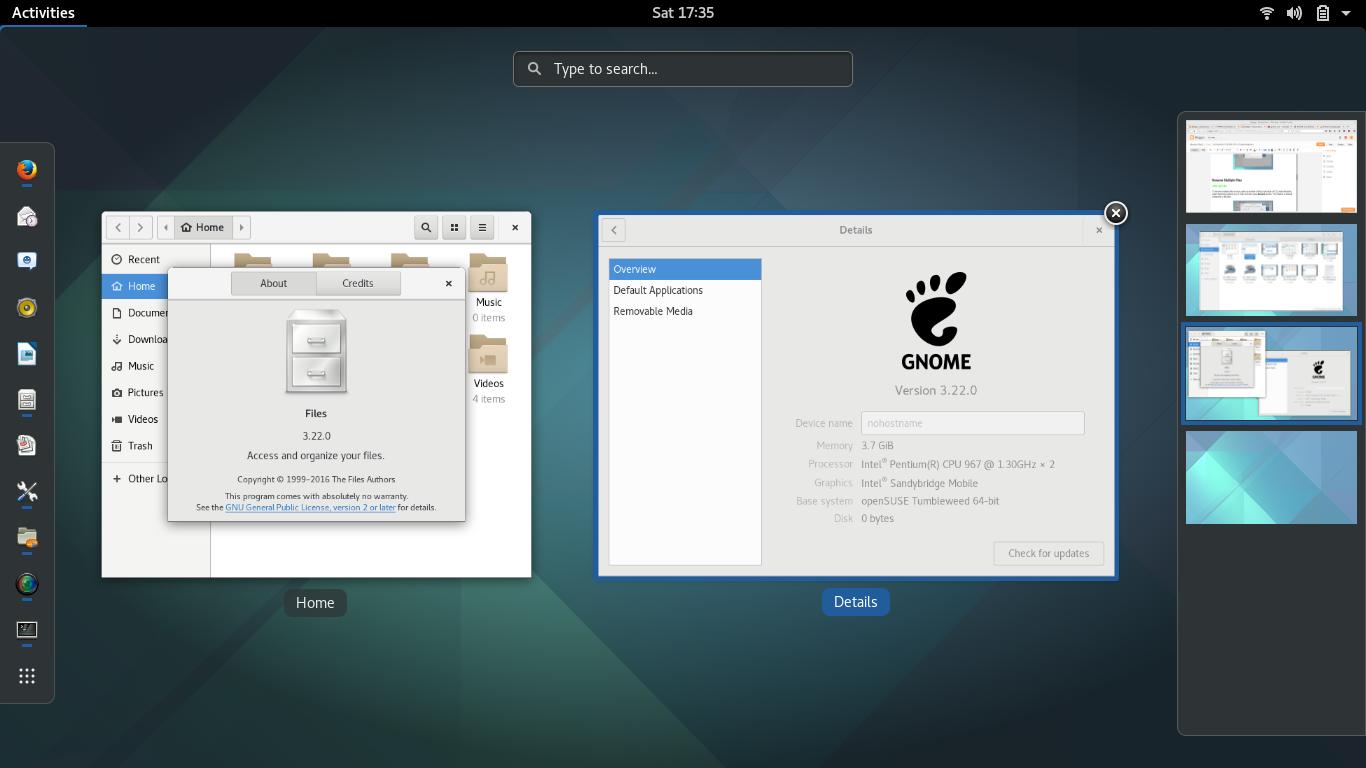Select Videos in Files sidebar
The image size is (1366, 768).
[x=135, y=419]
